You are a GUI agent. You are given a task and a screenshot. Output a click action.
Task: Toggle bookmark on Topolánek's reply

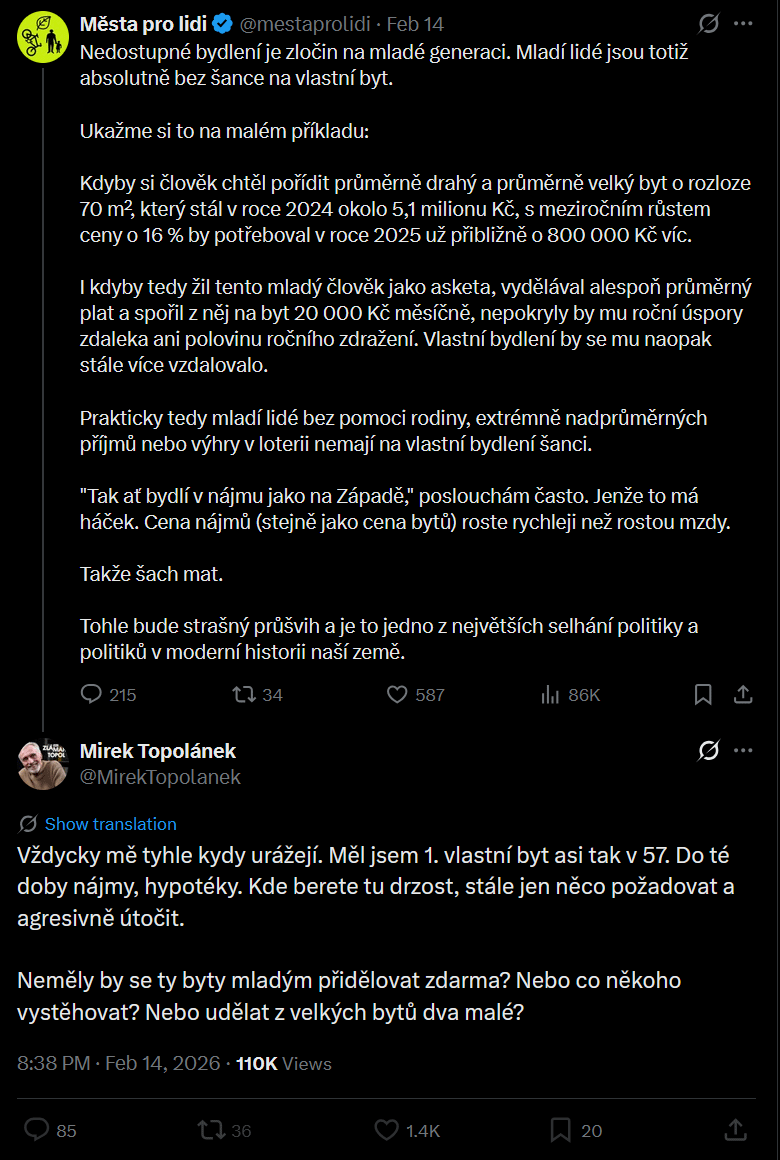point(561,1130)
